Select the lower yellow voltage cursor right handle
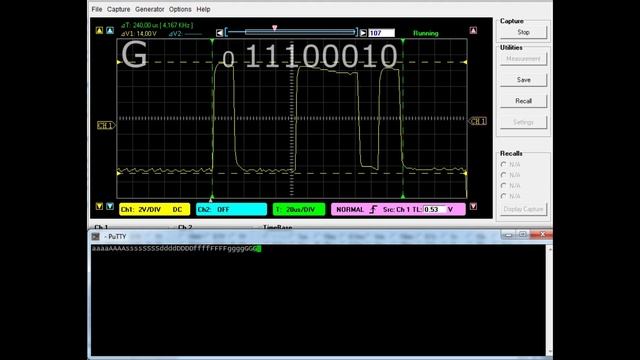This screenshot has height=360, width=640. pos(465,173)
